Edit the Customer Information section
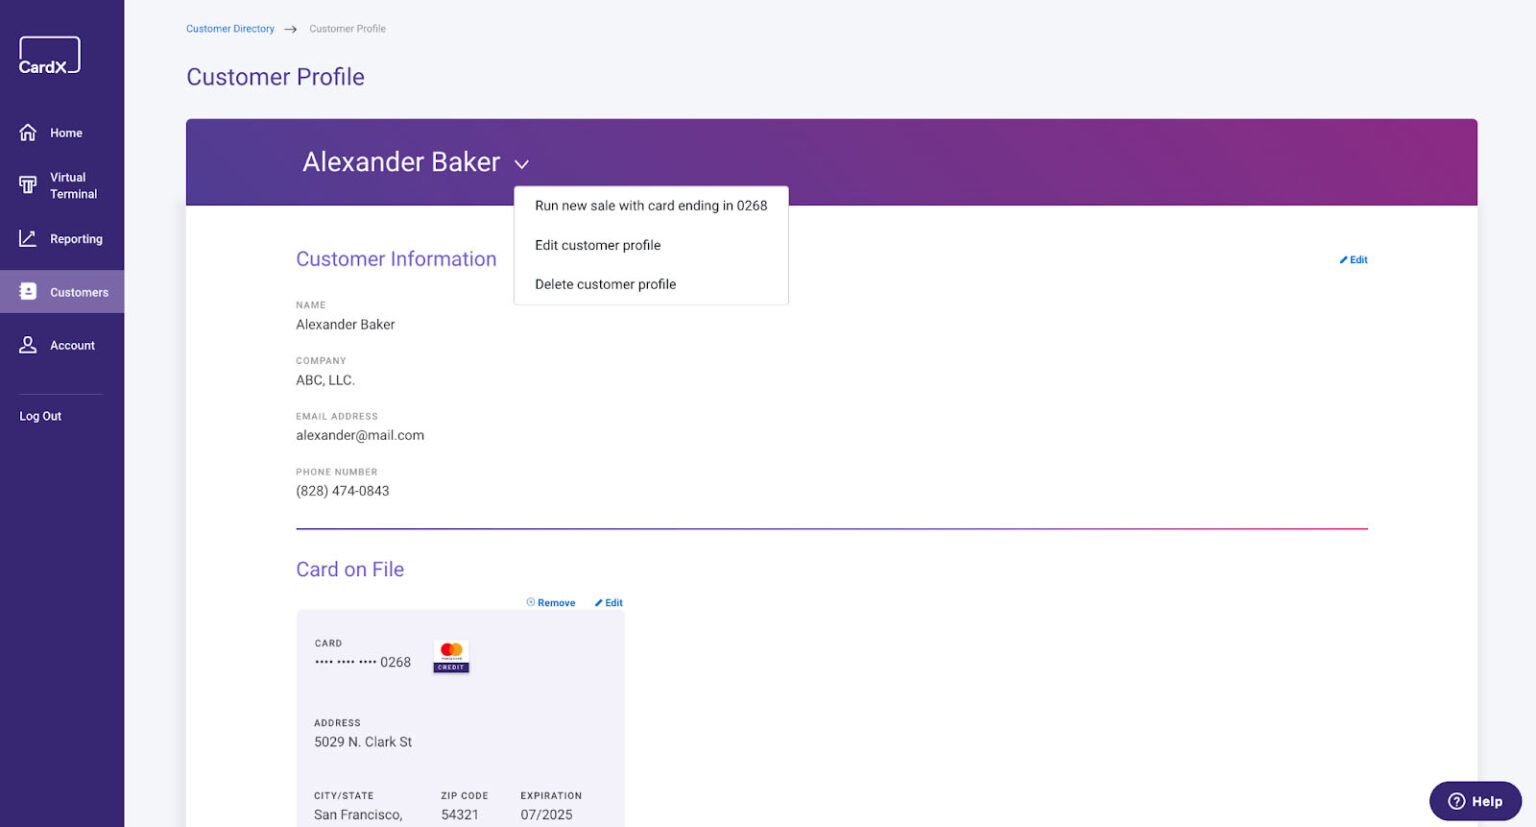 pyautogui.click(x=1354, y=259)
